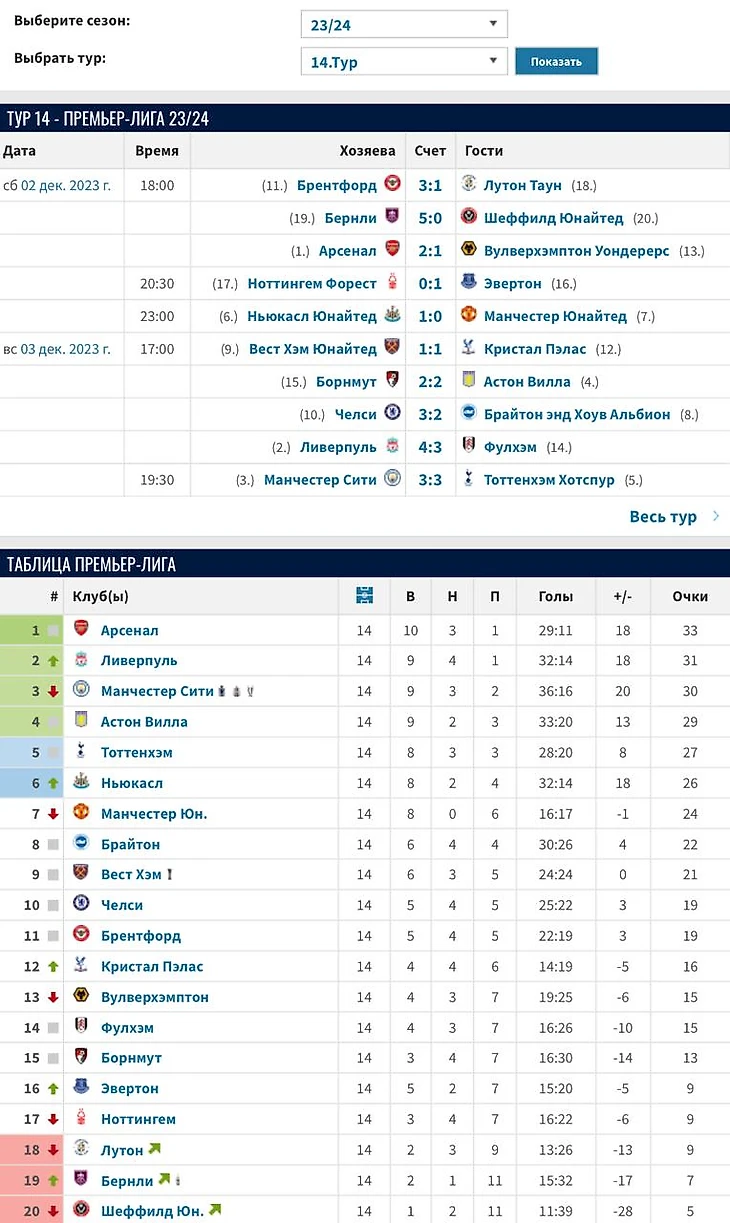
Task: Click the Everton crest in the fixtures list
Action: pos(469,283)
